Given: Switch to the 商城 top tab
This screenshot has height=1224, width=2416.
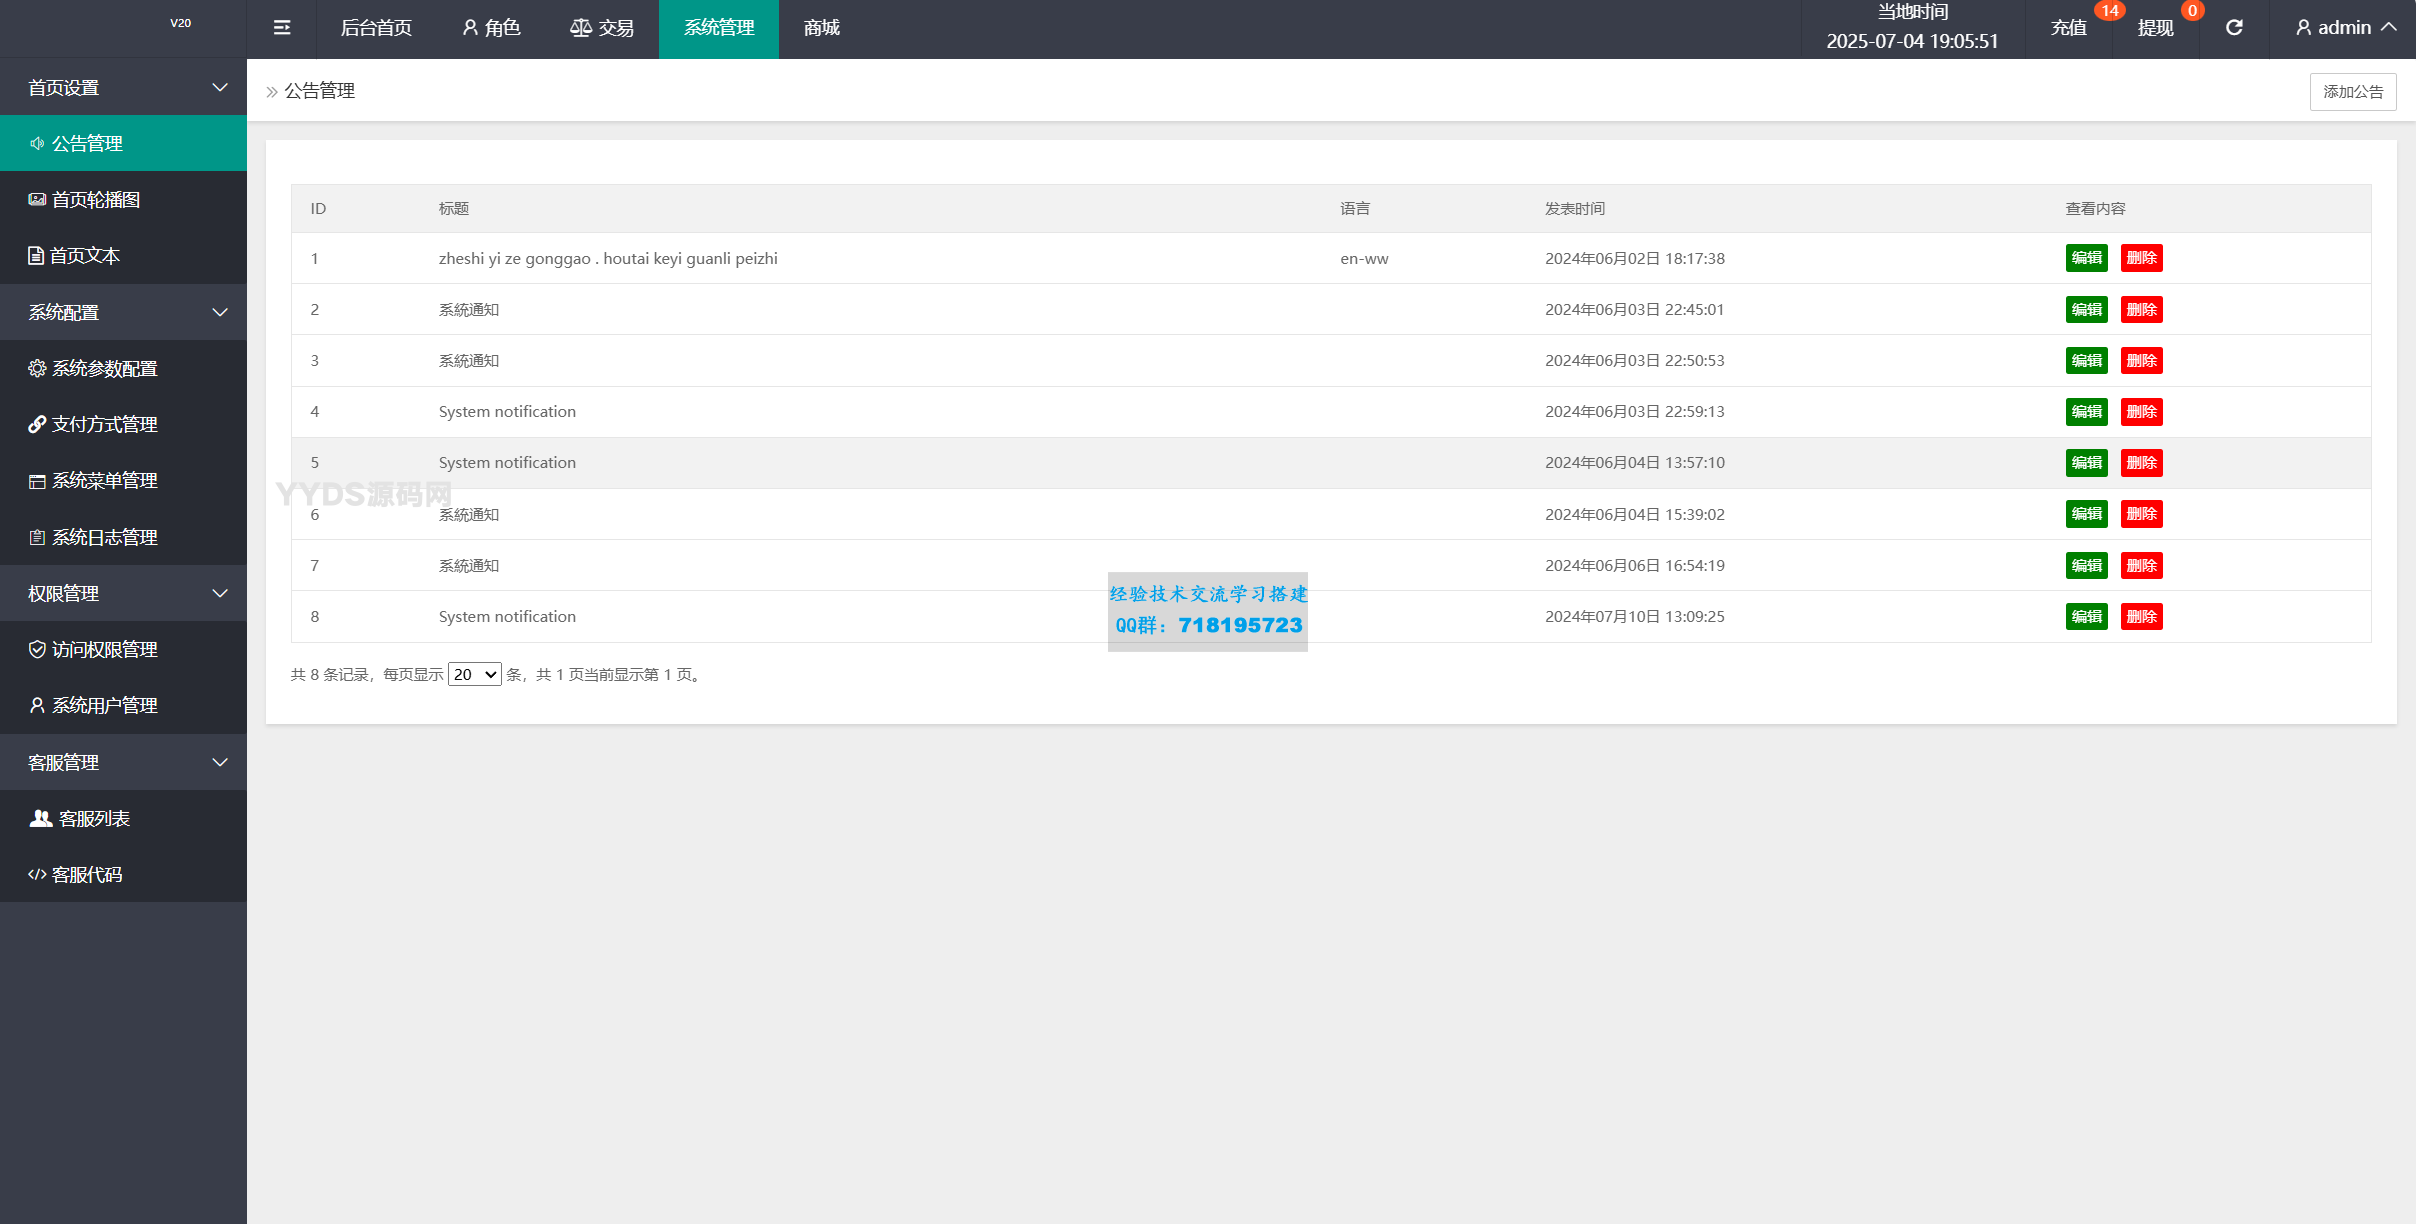Looking at the screenshot, I should tap(821, 28).
